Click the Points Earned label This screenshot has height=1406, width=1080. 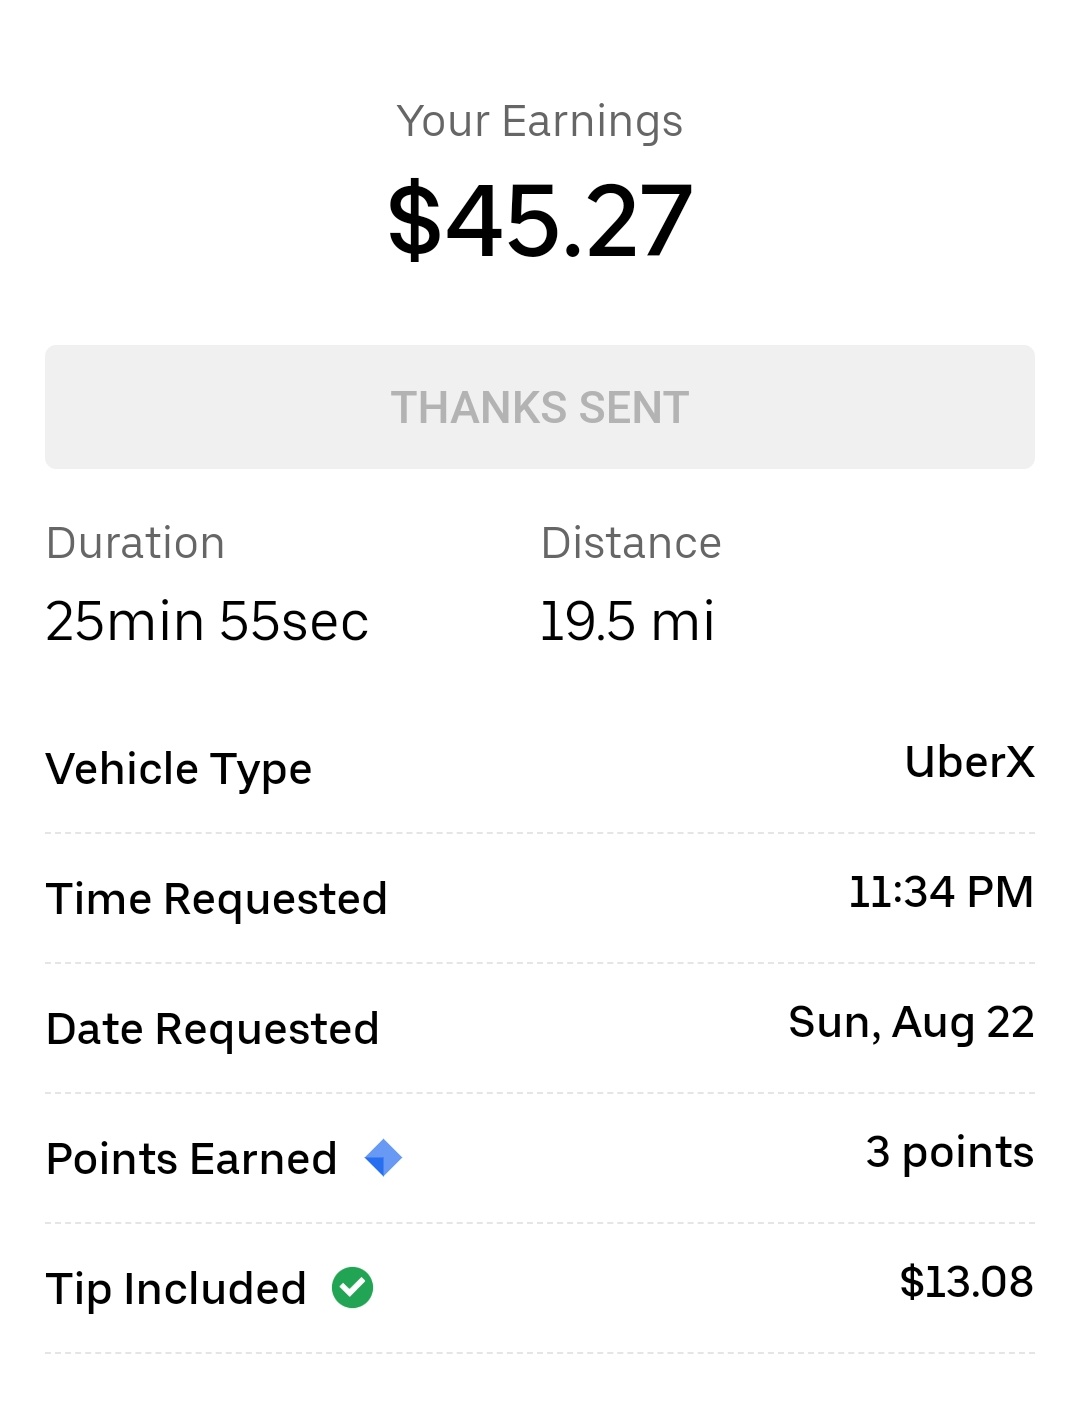tap(192, 1158)
